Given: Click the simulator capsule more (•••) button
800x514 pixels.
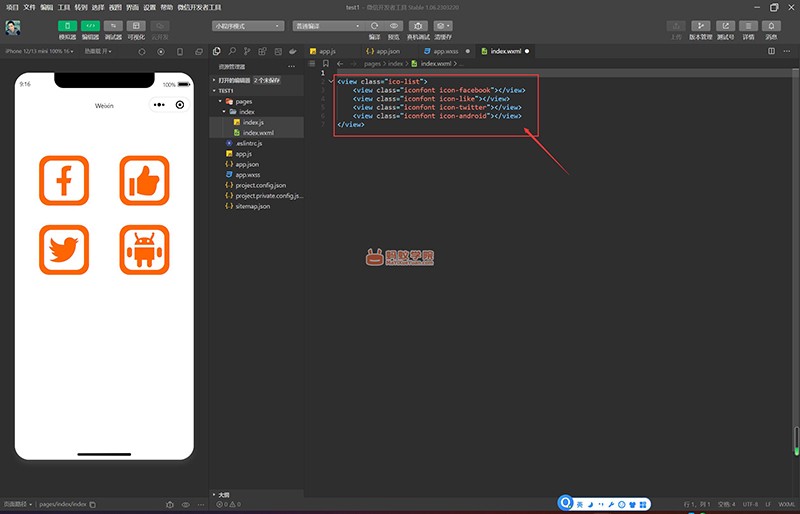Looking at the screenshot, I should [159, 105].
